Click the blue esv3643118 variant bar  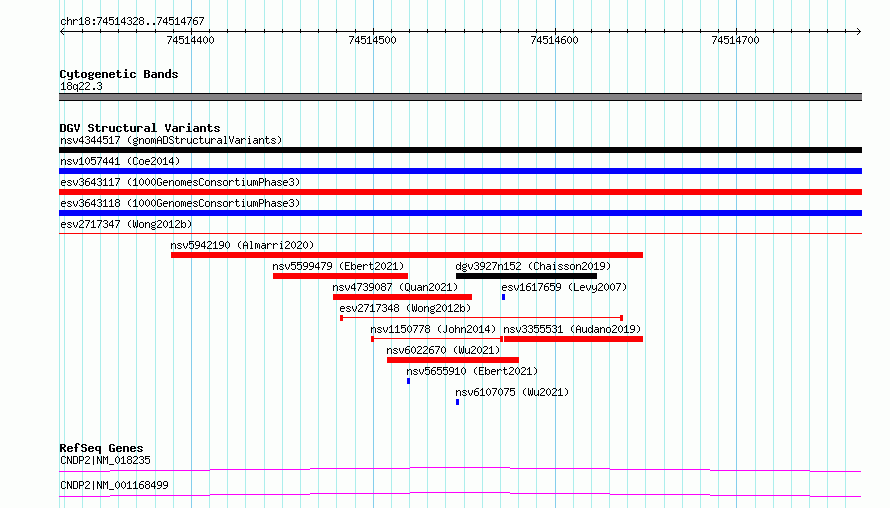click(x=460, y=213)
